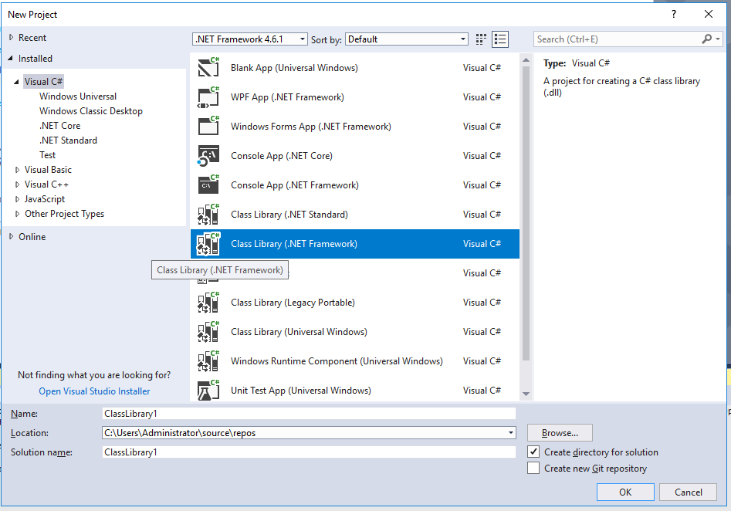731x511 pixels.
Task: Collapse the Installed node
Action: pos(11,59)
